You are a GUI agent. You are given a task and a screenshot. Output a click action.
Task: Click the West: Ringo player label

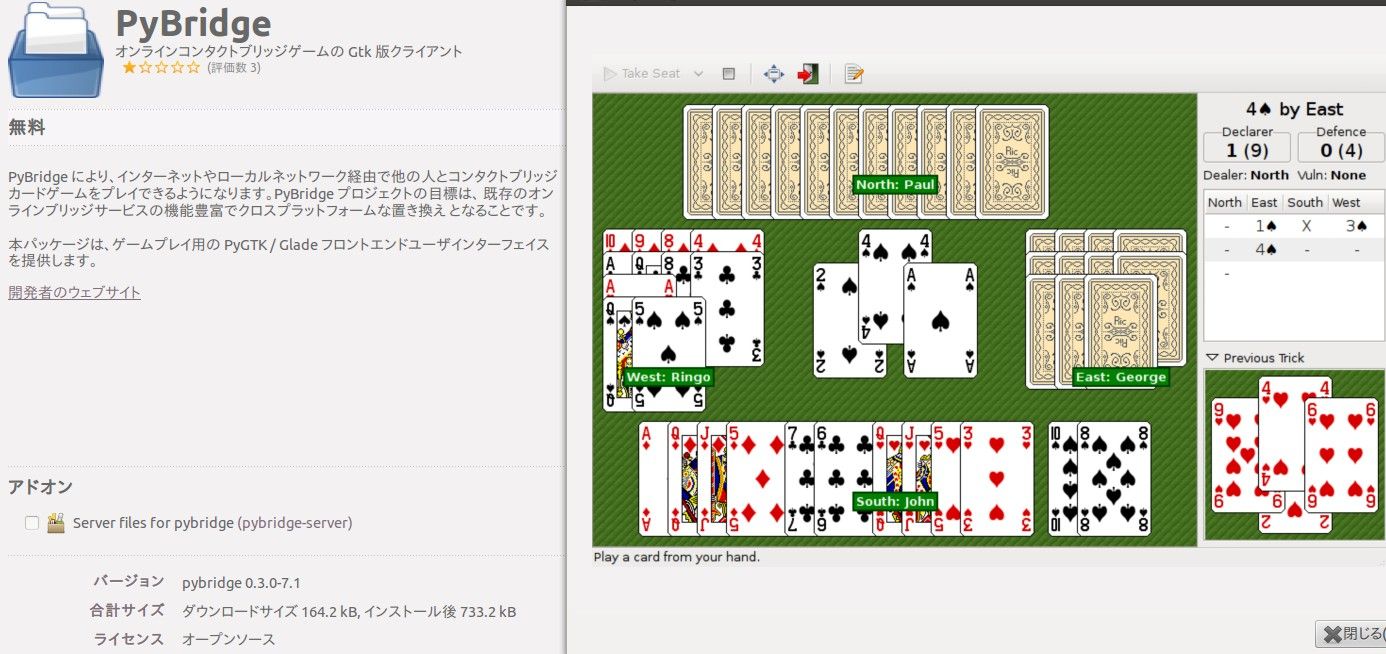(668, 378)
